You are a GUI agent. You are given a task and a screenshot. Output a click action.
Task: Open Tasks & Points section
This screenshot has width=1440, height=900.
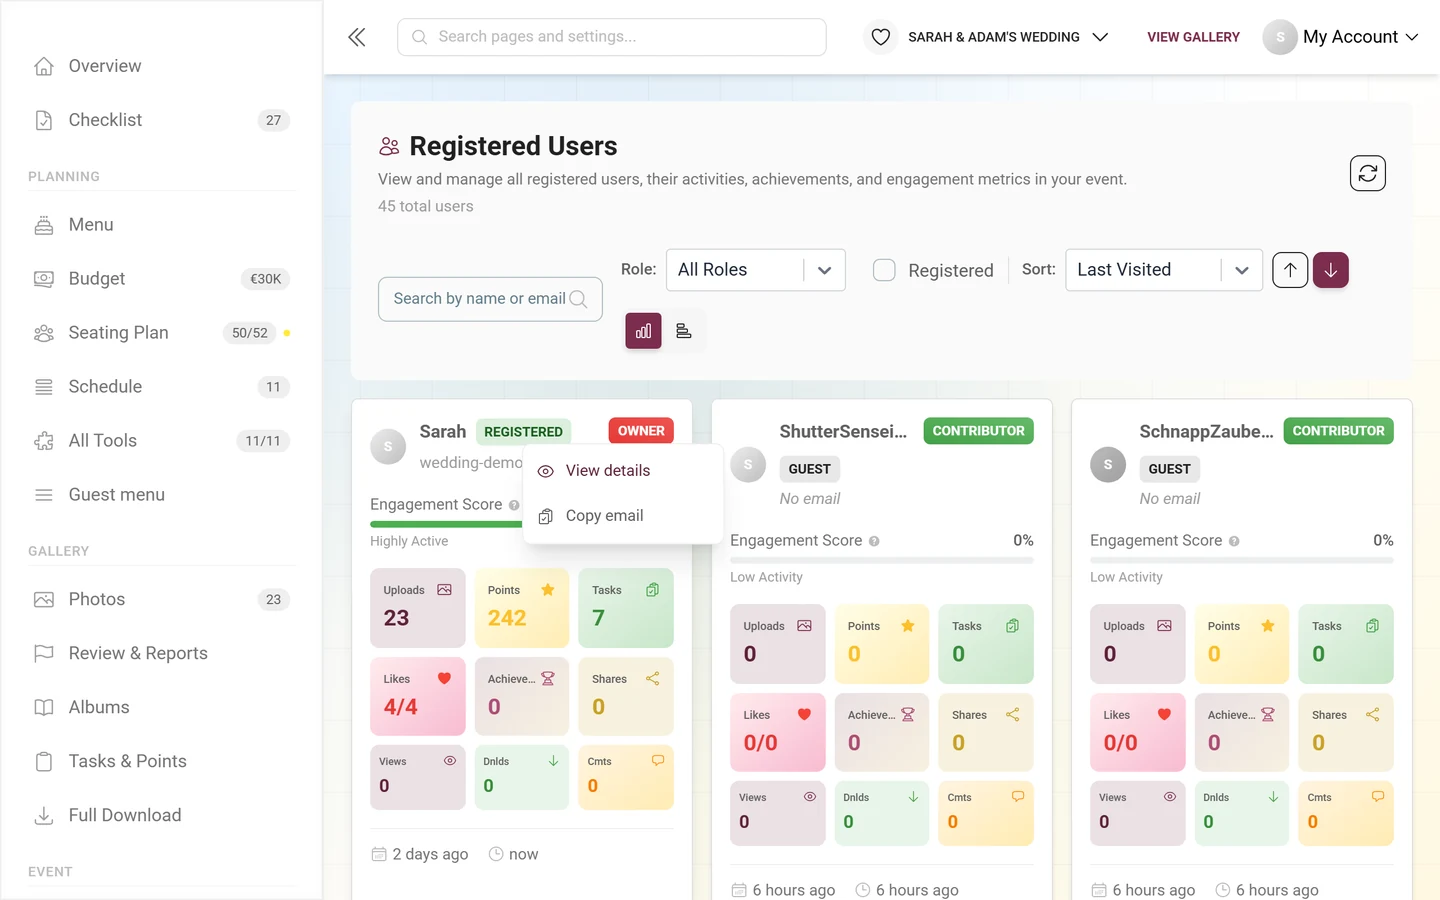(x=162, y=762)
